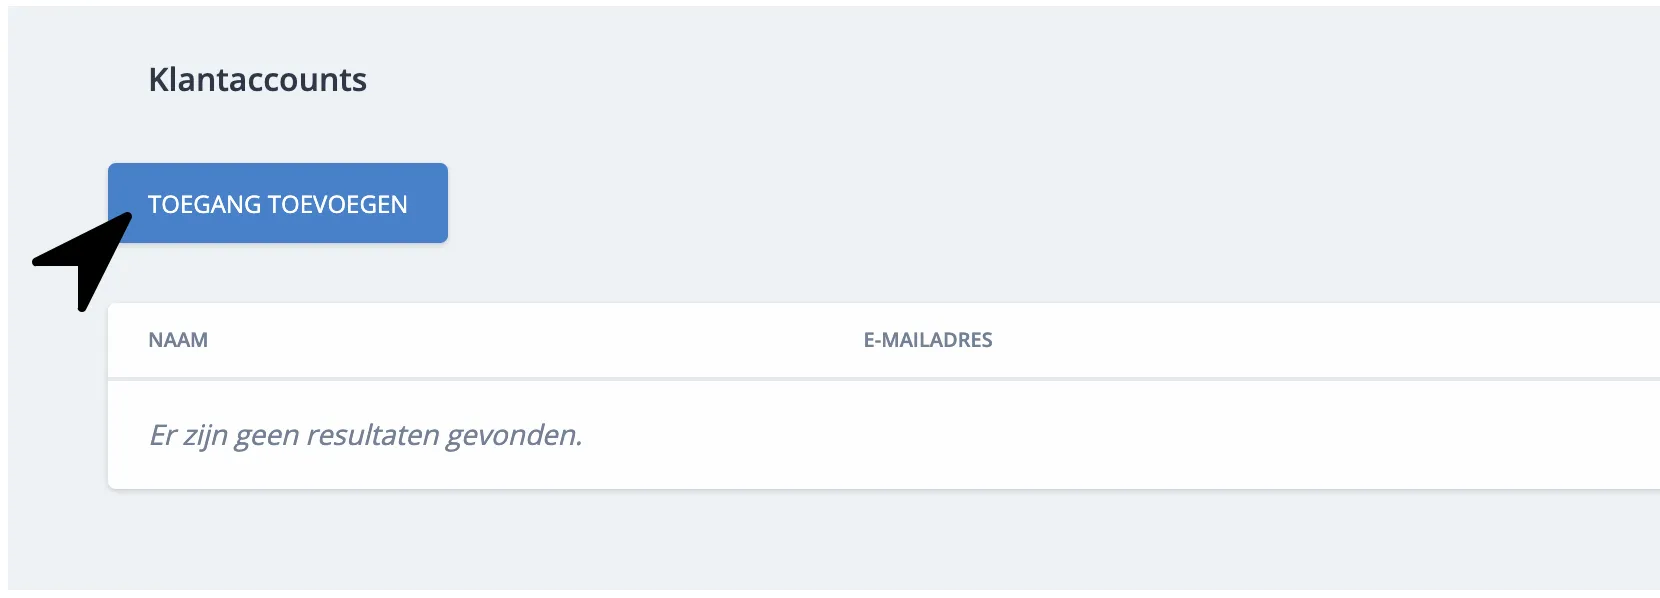The height and width of the screenshot is (598, 1660).
Task: Click the empty-state table row
Action: (600, 435)
